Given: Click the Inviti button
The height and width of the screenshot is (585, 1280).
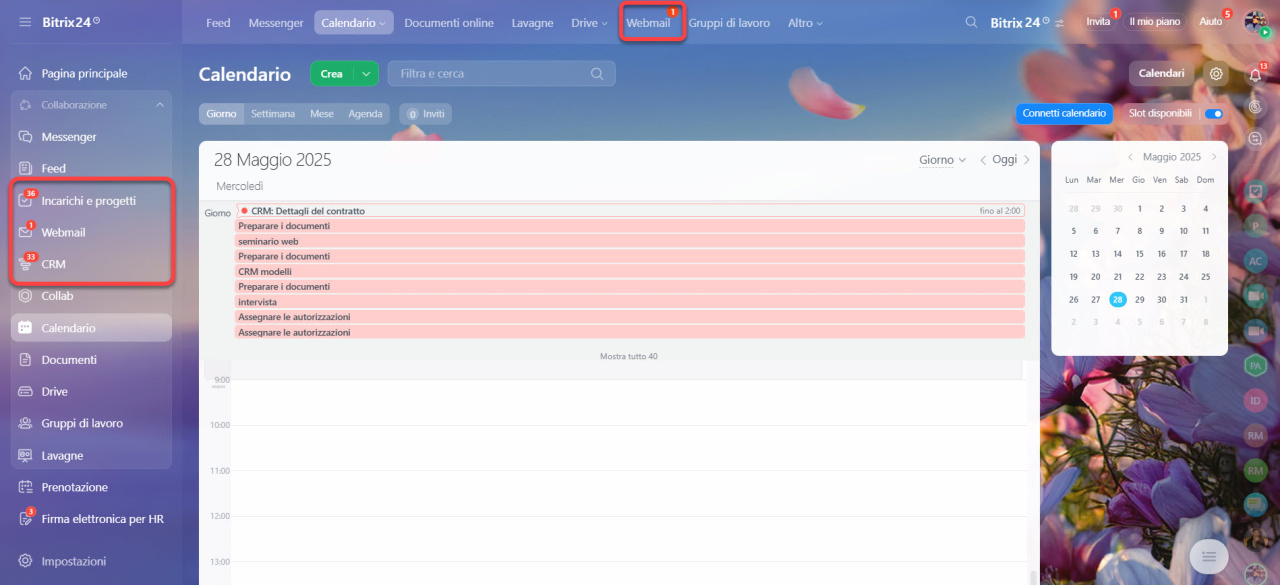Looking at the screenshot, I should (426, 114).
